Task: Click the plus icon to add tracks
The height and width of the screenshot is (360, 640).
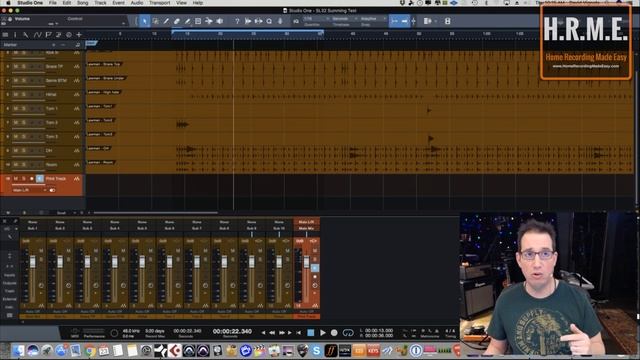Action: 79,35
